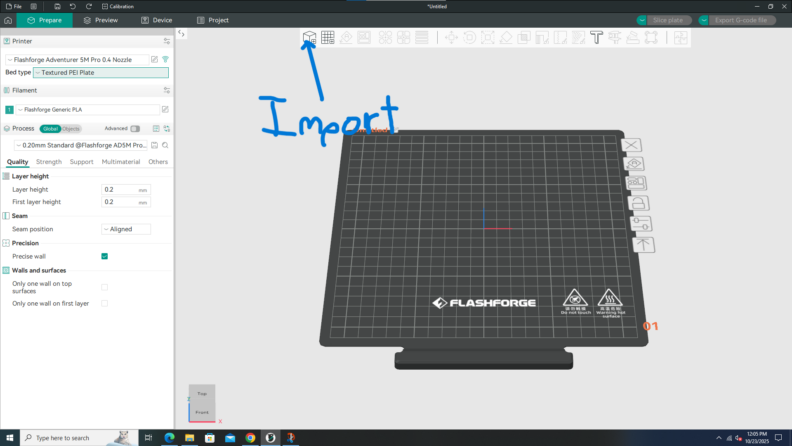Image resolution: width=792 pixels, height=446 pixels.
Task: Click the Arrange all objects toolbar icon
Action: tap(364, 37)
